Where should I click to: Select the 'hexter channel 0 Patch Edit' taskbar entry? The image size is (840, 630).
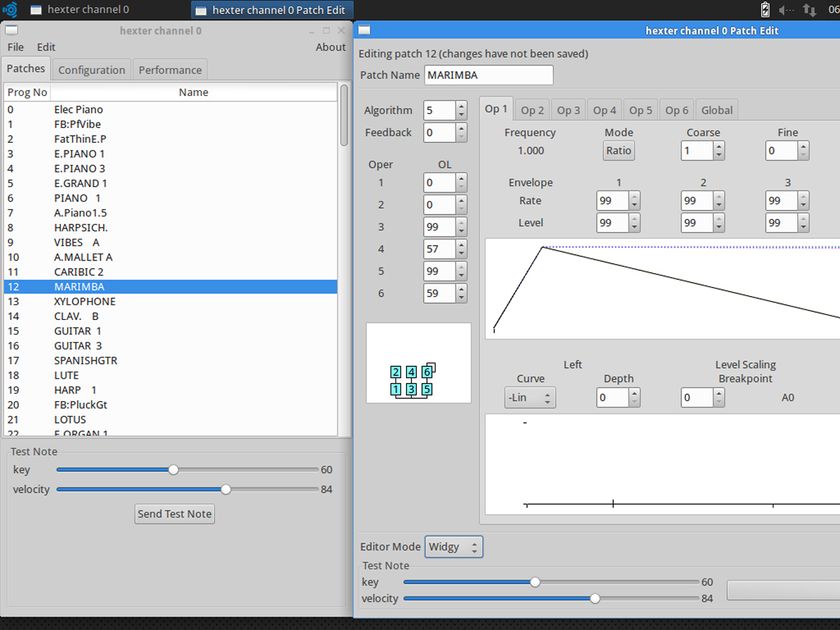click(271, 9)
